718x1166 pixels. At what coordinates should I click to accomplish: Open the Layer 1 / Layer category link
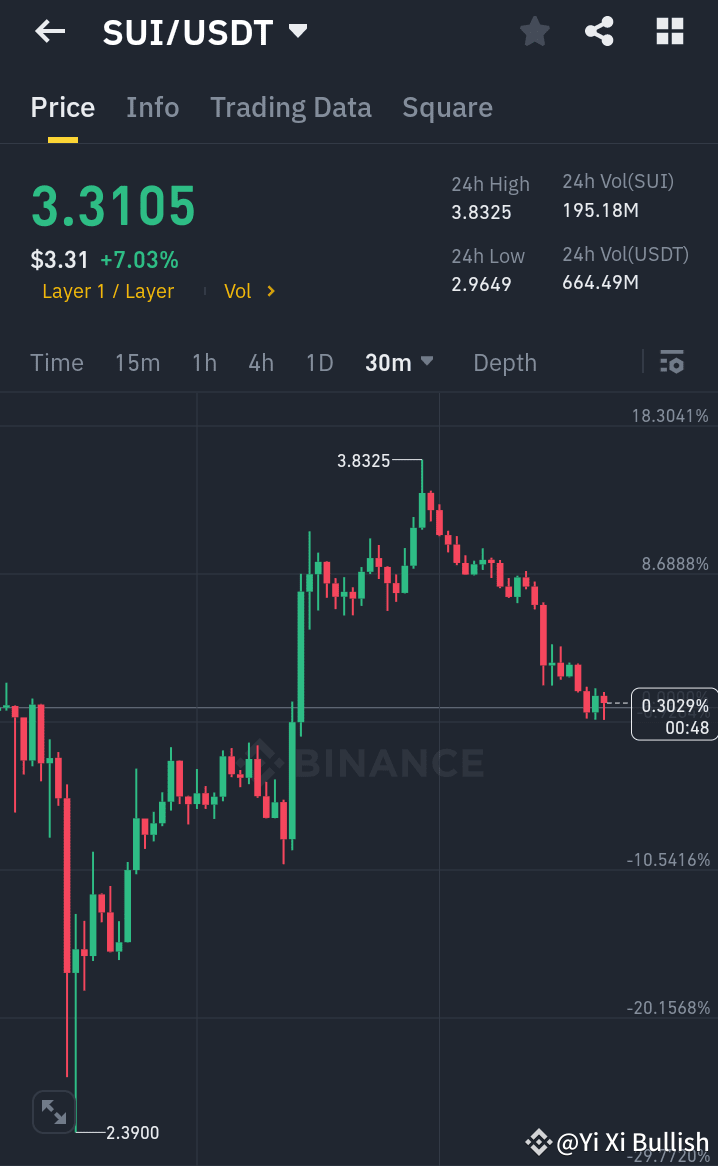click(x=108, y=291)
